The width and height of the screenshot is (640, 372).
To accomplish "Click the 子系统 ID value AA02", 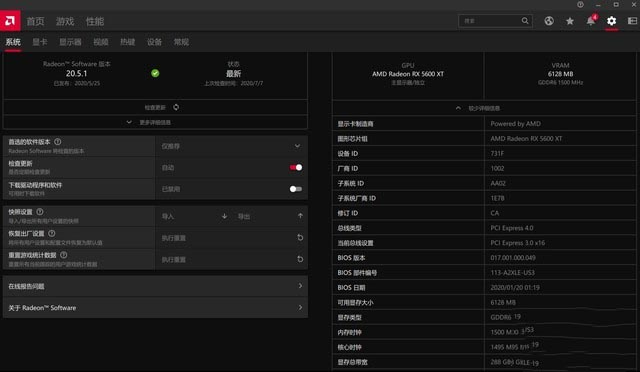I will (498, 183).
